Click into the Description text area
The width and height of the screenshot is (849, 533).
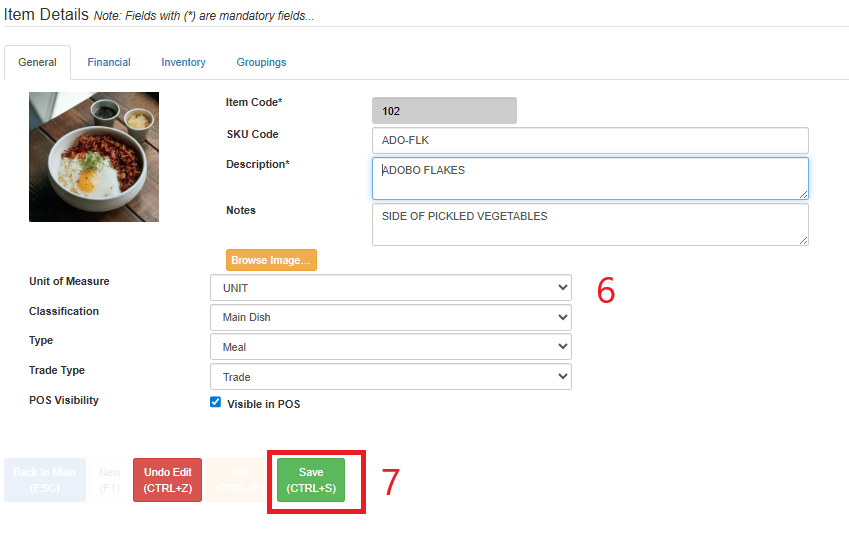590,178
